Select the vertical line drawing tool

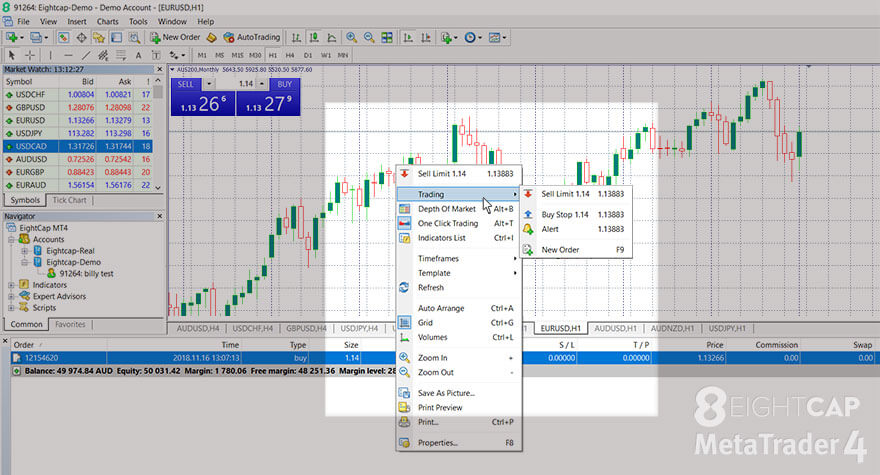[50, 55]
